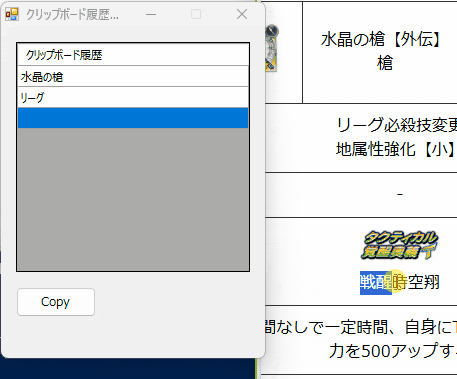The height and width of the screenshot is (379, 457).
Task: Close the クリップボード履歴 window
Action: [x=242, y=14]
